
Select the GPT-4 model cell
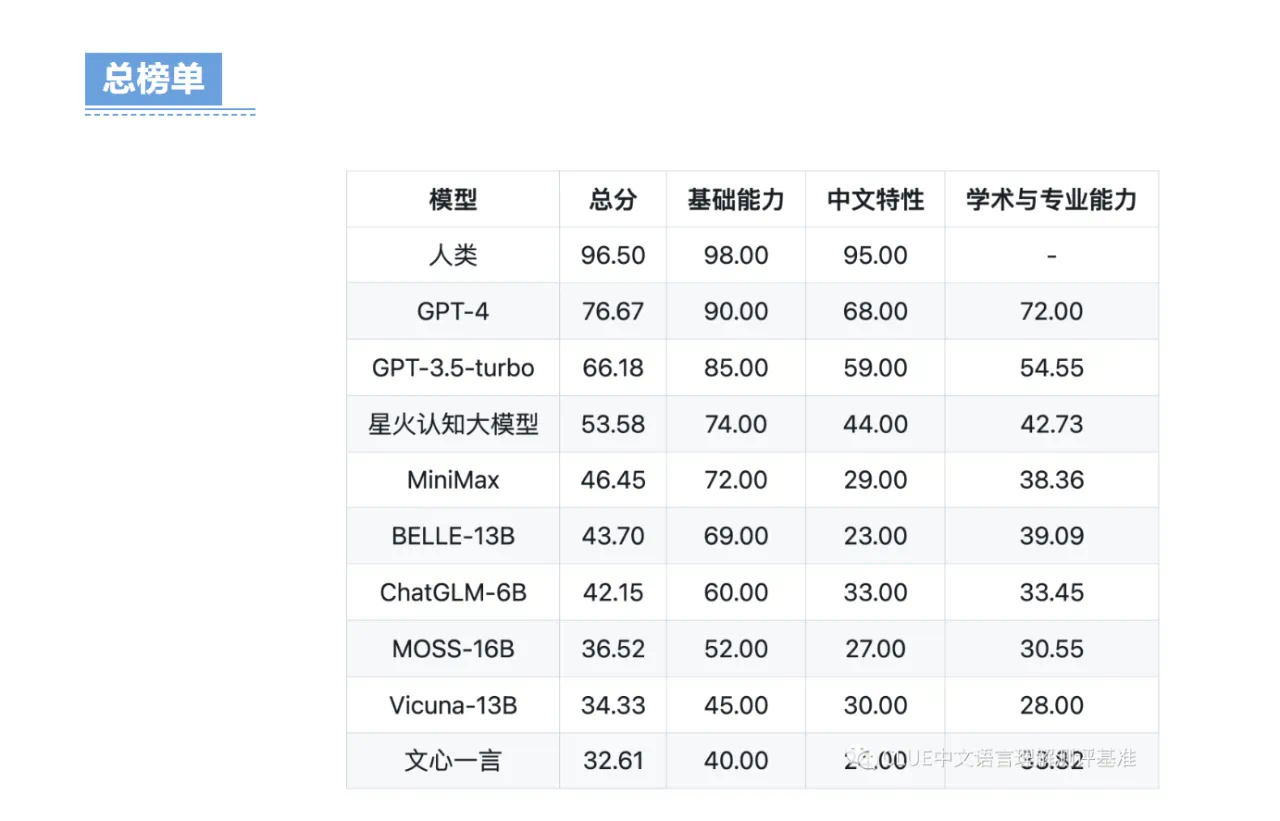(453, 311)
